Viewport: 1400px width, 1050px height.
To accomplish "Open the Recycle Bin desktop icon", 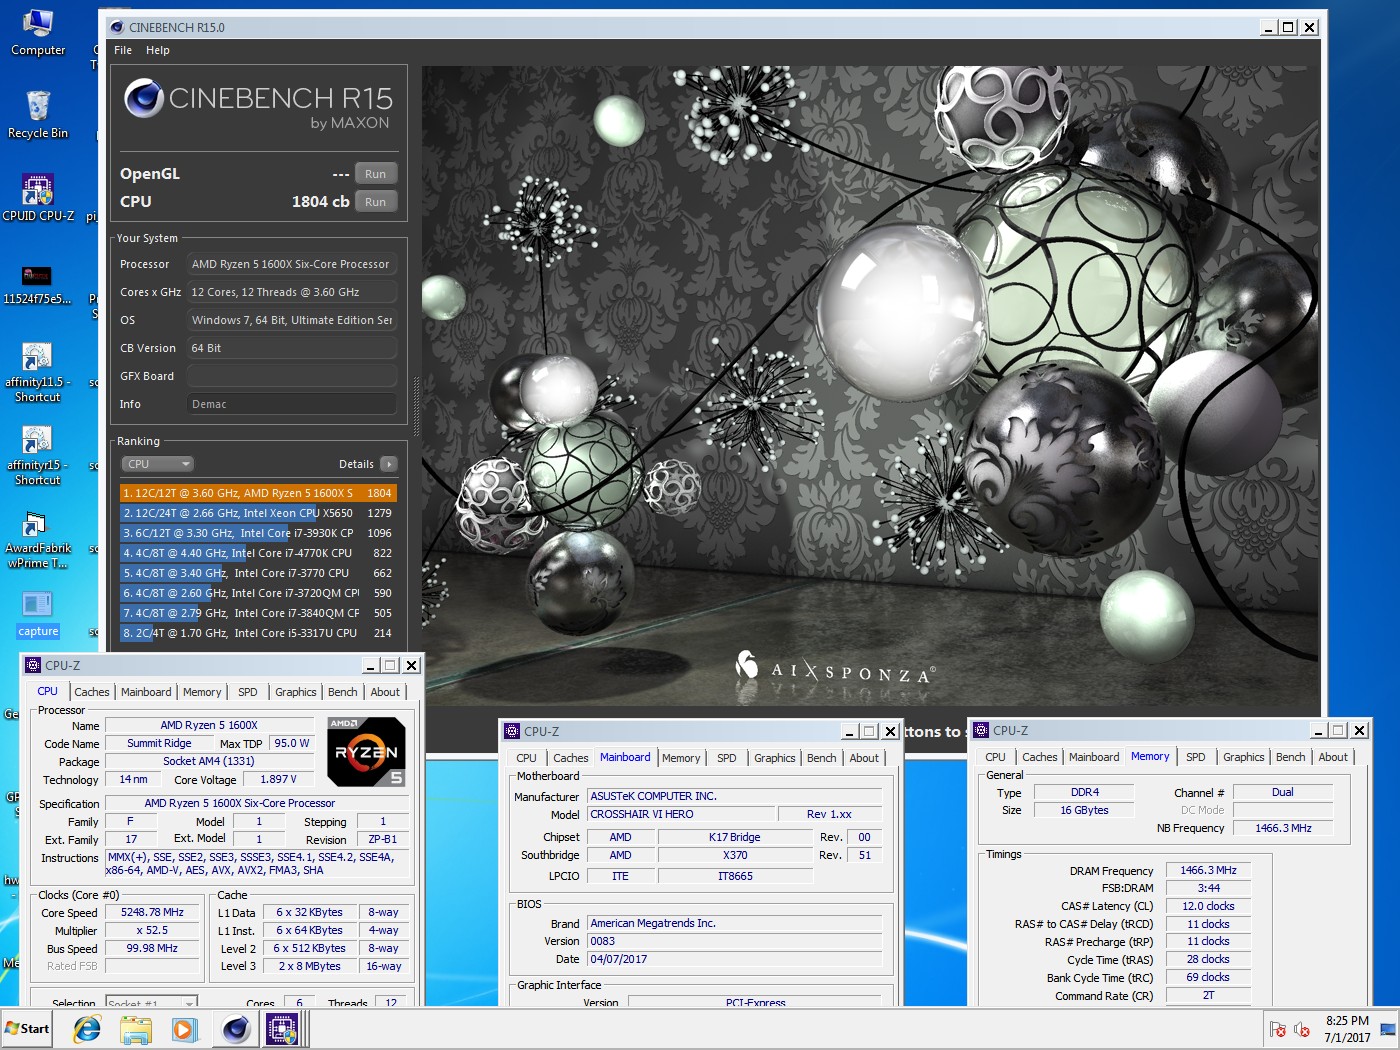I will [x=38, y=115].
